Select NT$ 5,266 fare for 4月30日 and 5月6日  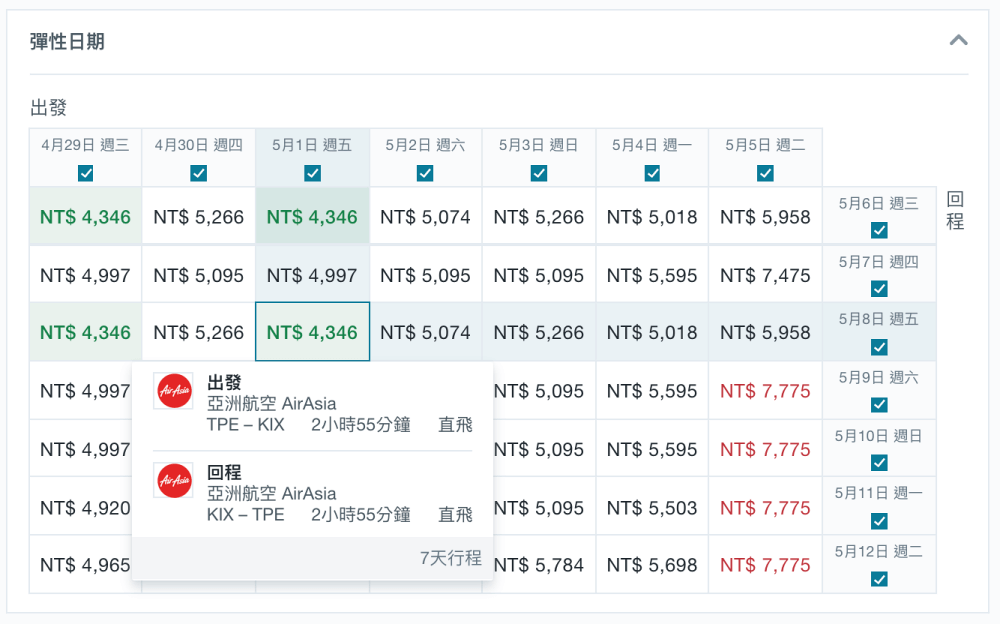tap(198, 216)
